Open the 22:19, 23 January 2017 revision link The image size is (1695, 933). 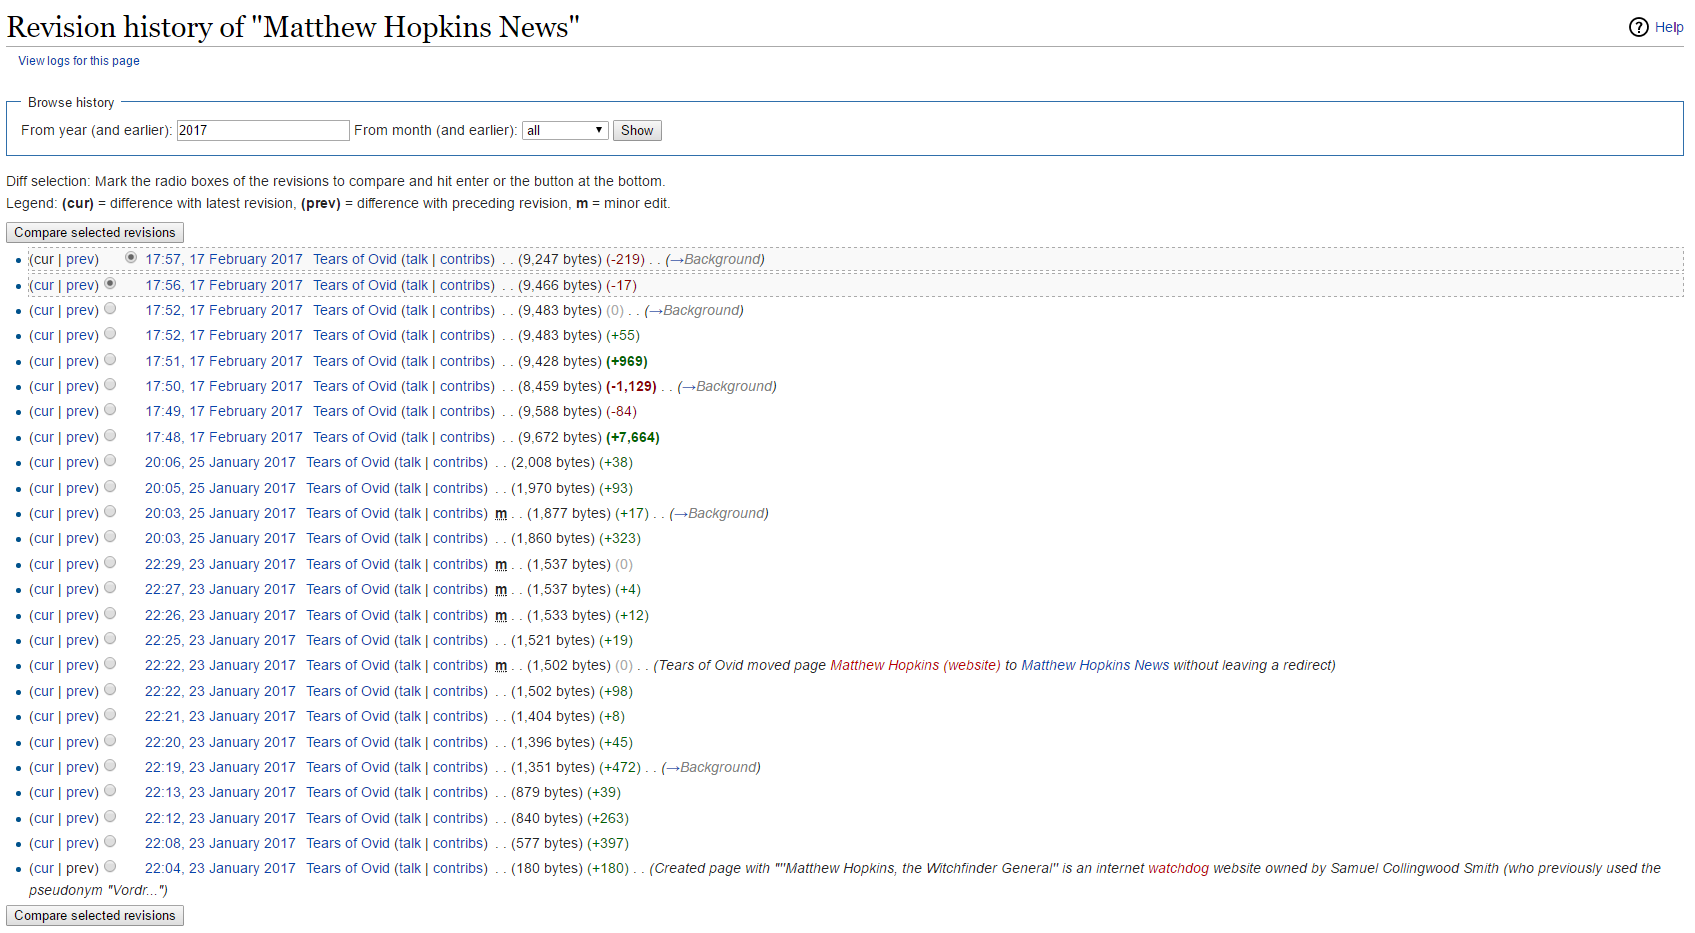(220, 767)
